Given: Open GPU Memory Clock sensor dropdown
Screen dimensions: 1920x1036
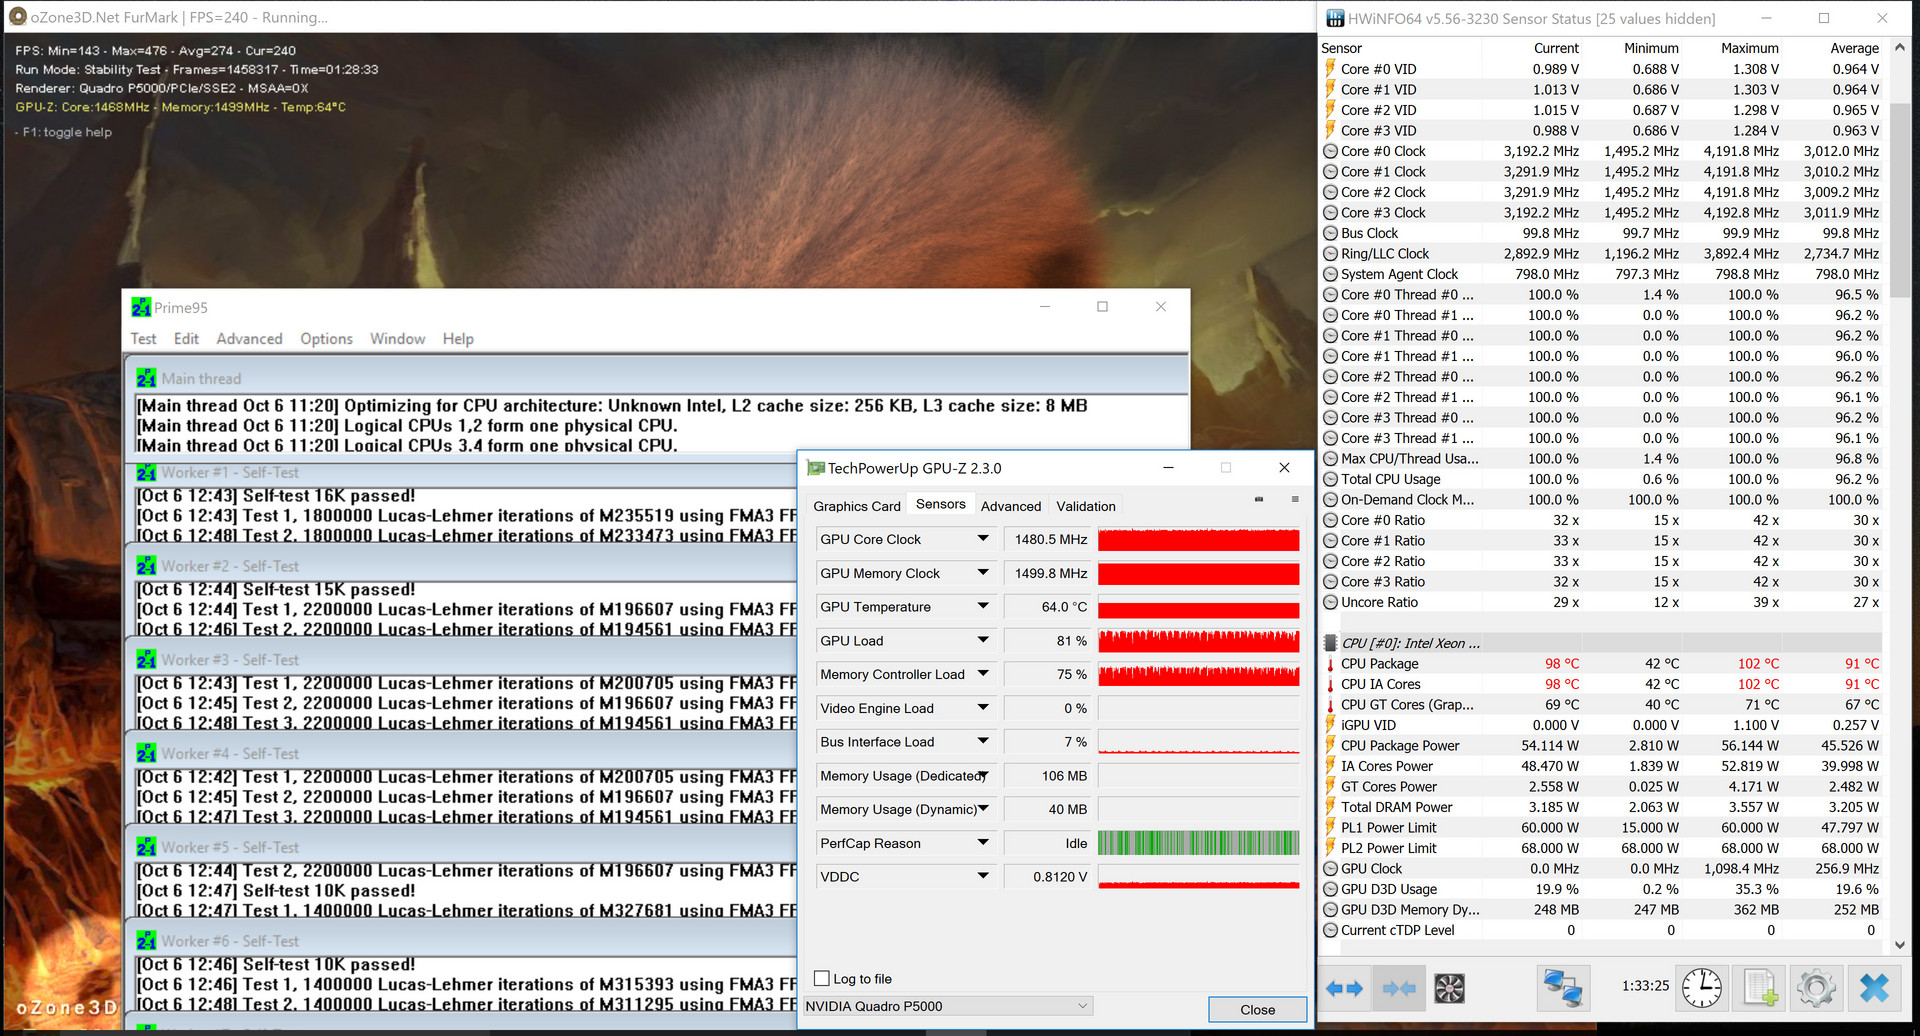Looking at the screenshot, I should 983,573.
